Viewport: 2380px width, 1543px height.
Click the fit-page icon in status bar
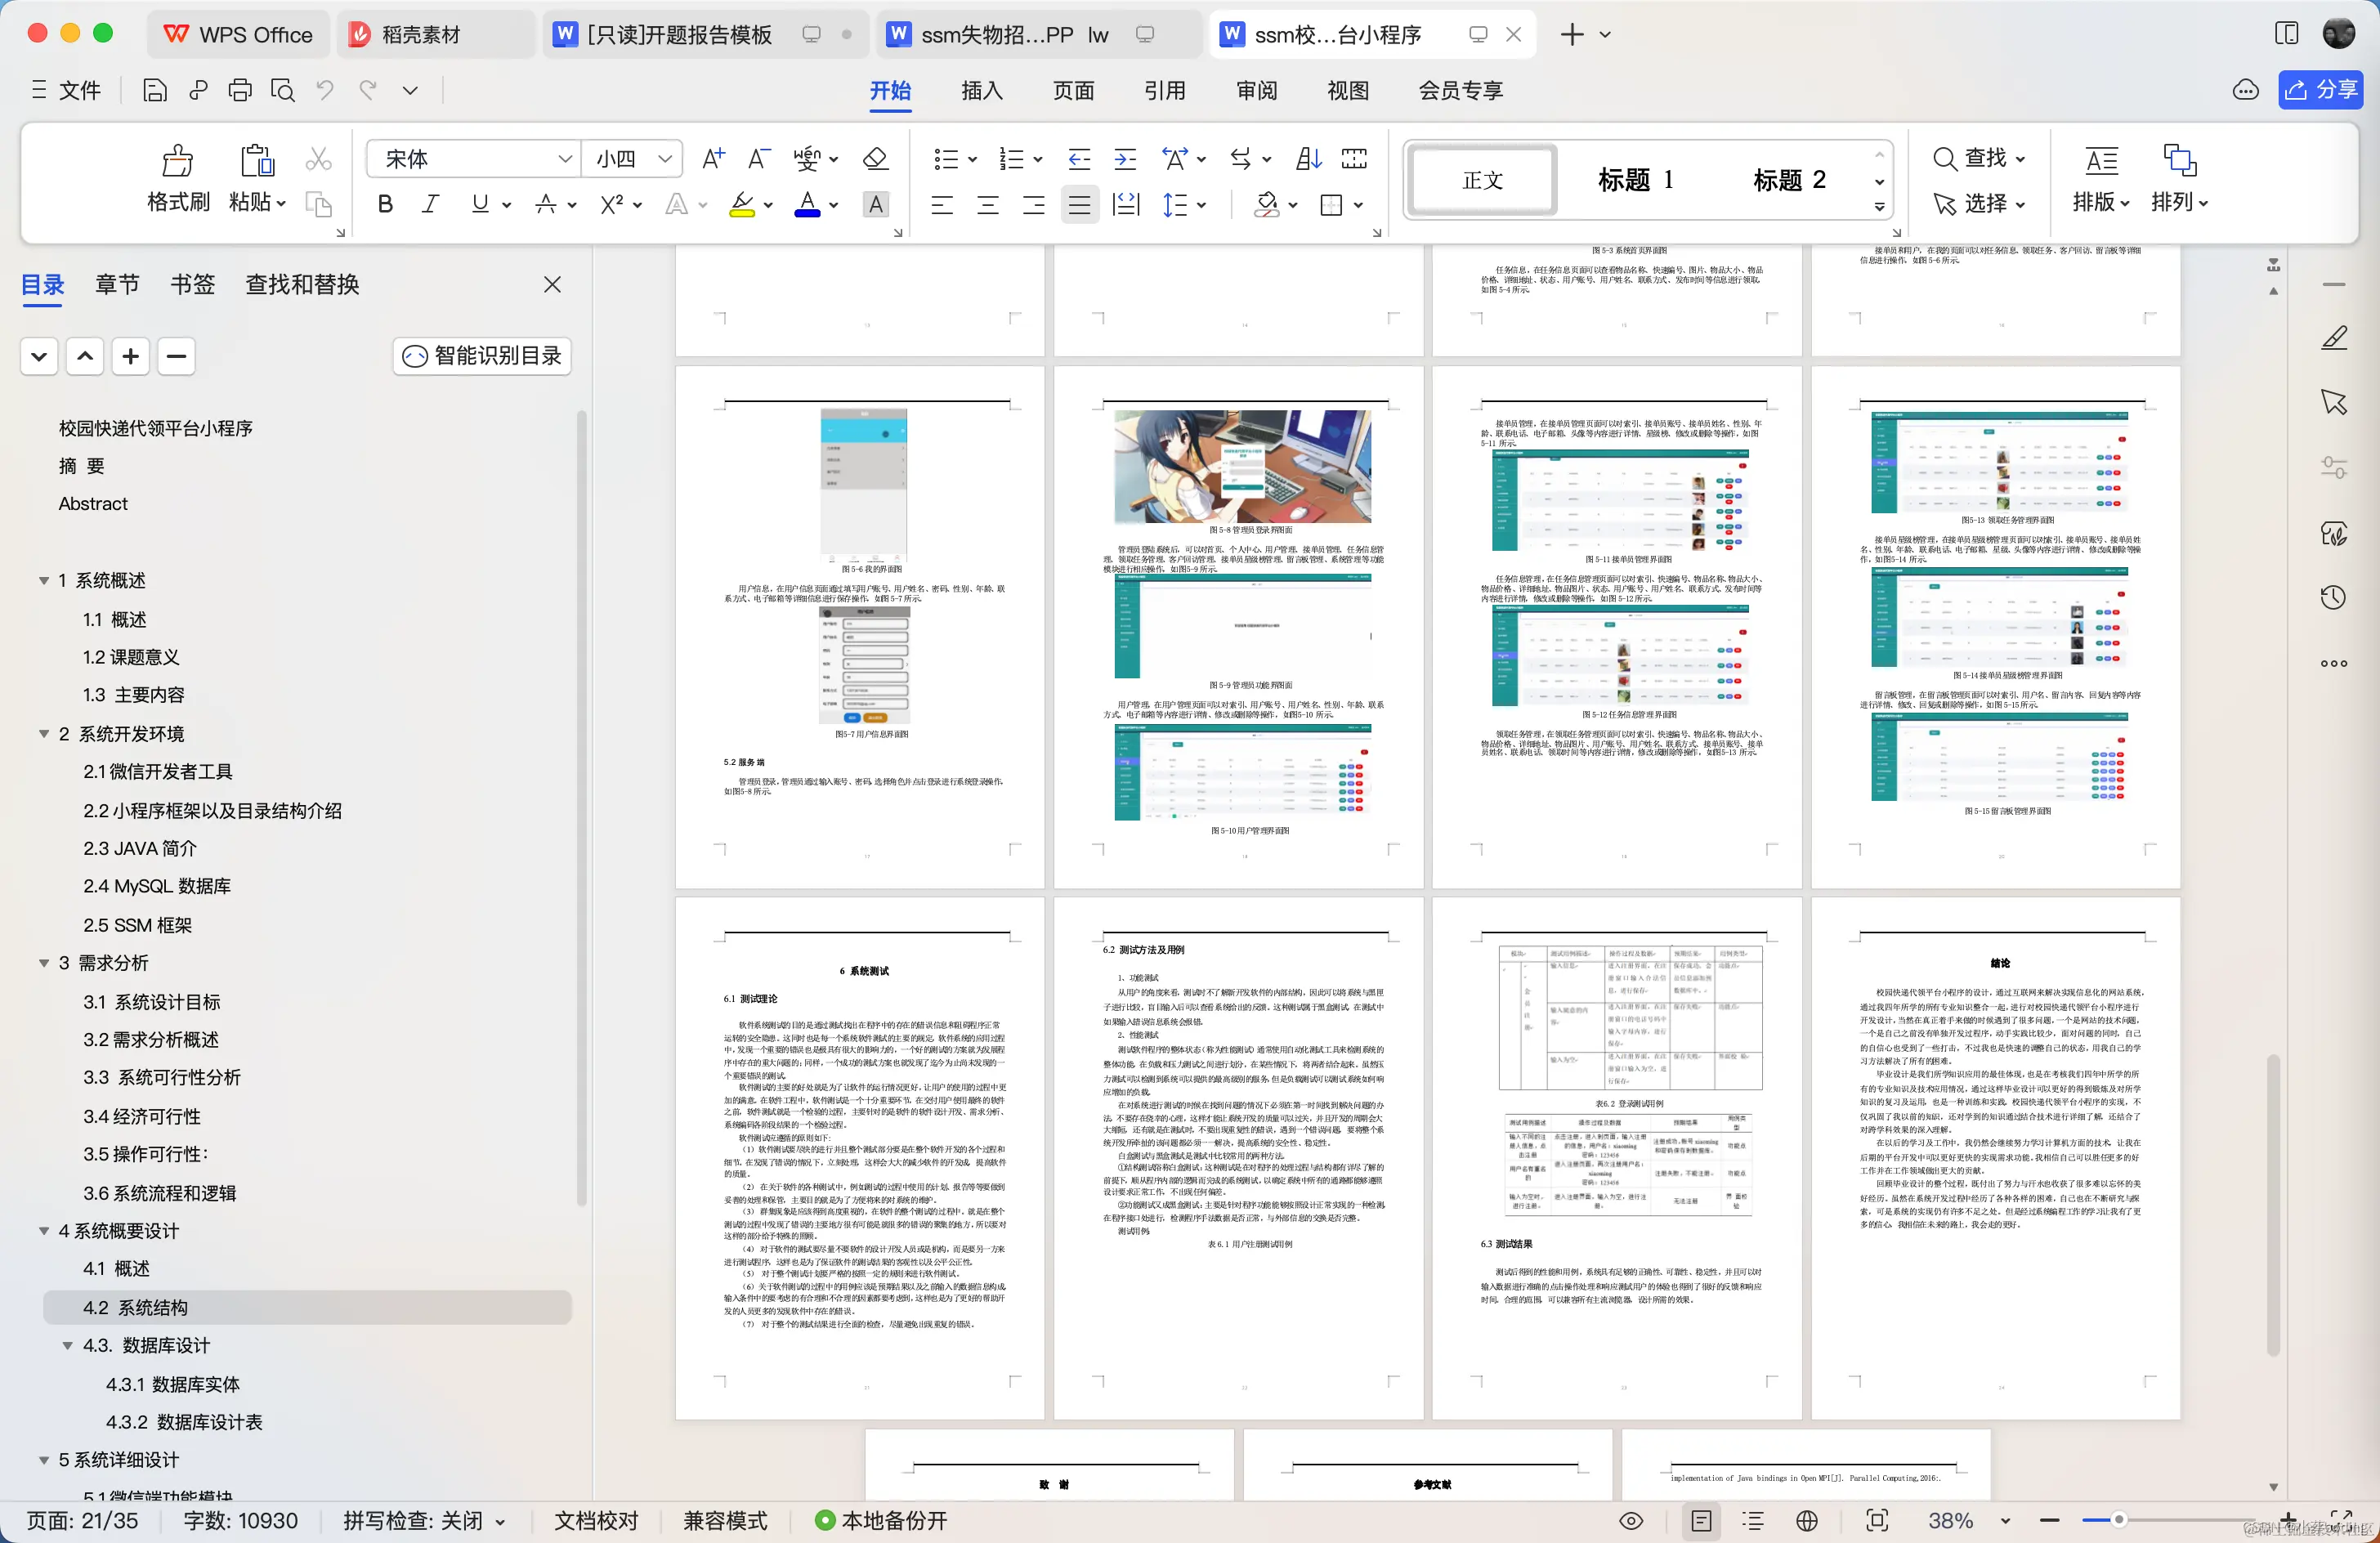[1877, 1520]
